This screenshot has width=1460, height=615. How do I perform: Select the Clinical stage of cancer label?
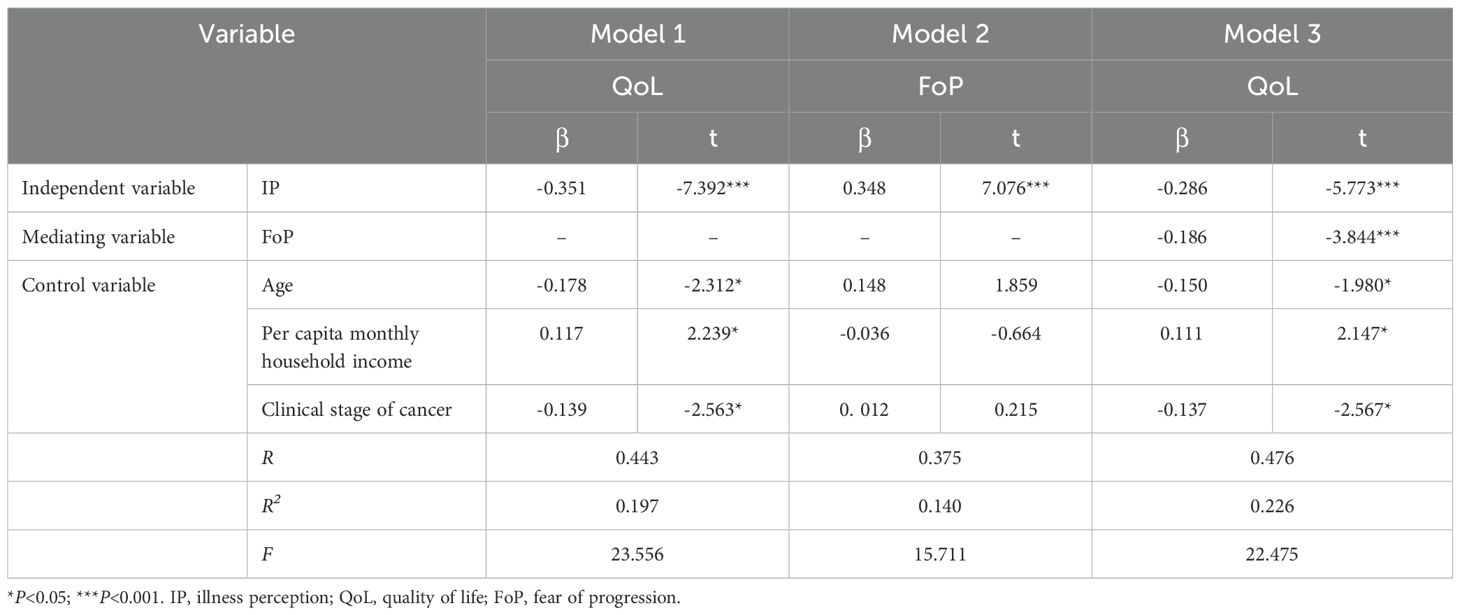click(357, 409)
